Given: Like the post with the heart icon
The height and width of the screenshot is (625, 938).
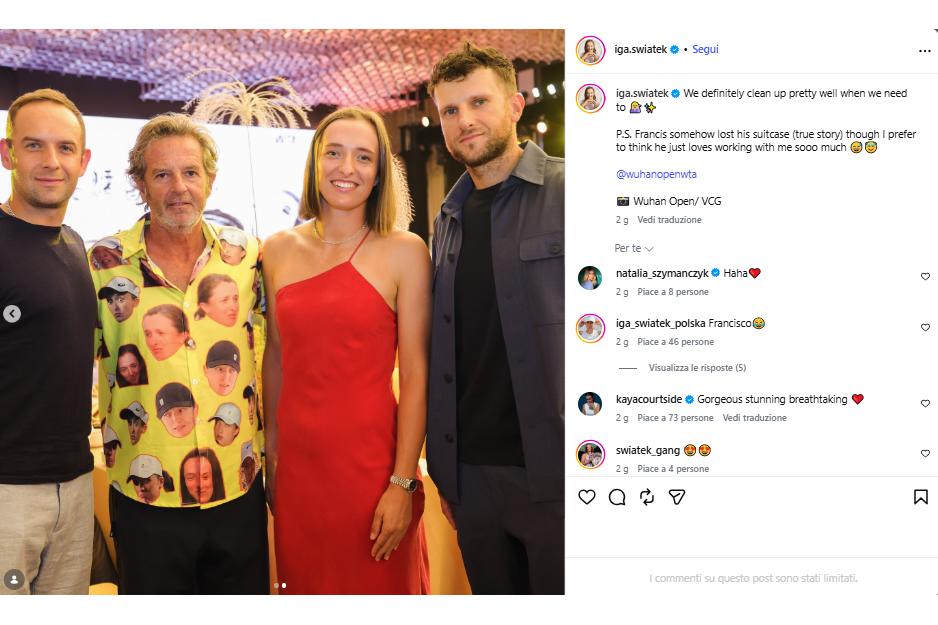Looking at the screenshot, I should tap(587, 497).
